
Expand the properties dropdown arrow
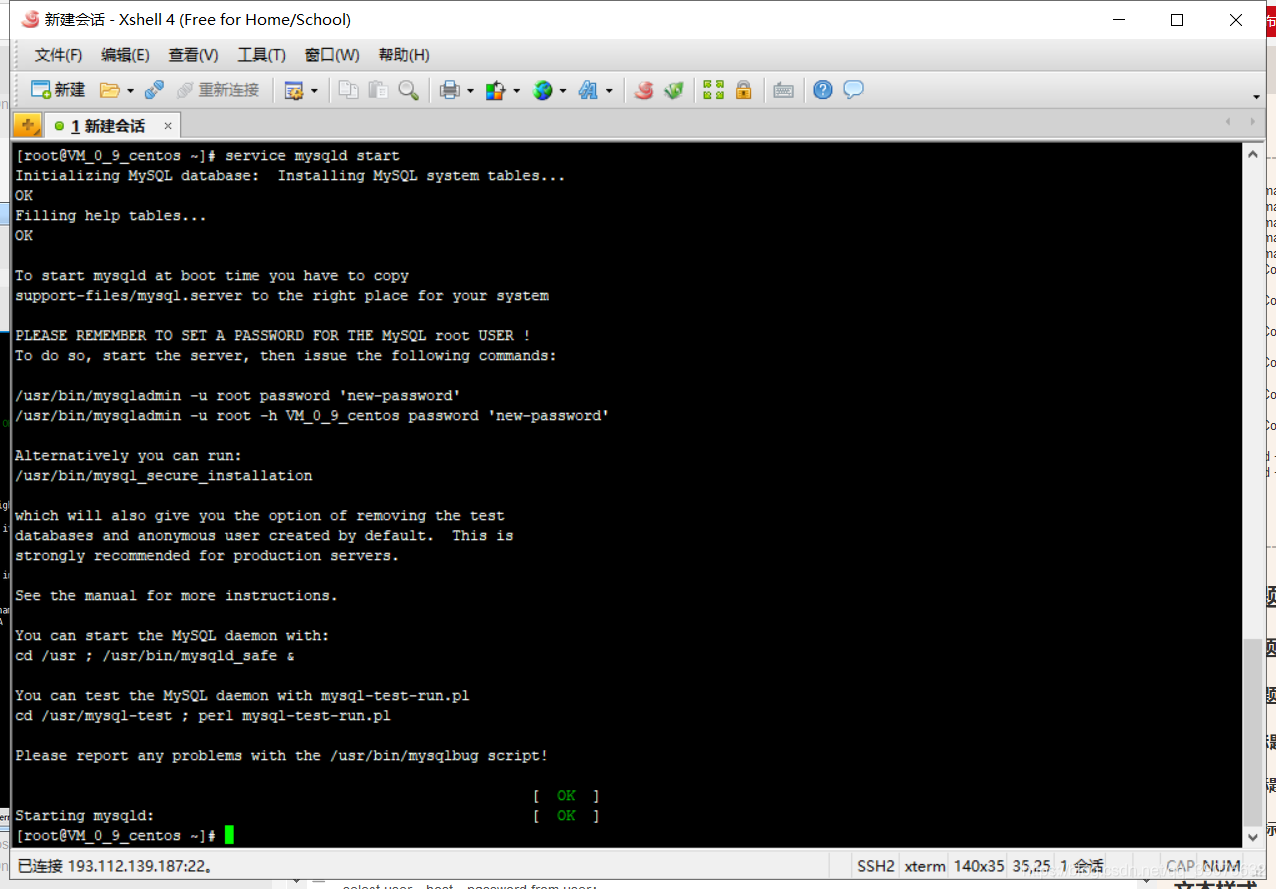point(314,91)
